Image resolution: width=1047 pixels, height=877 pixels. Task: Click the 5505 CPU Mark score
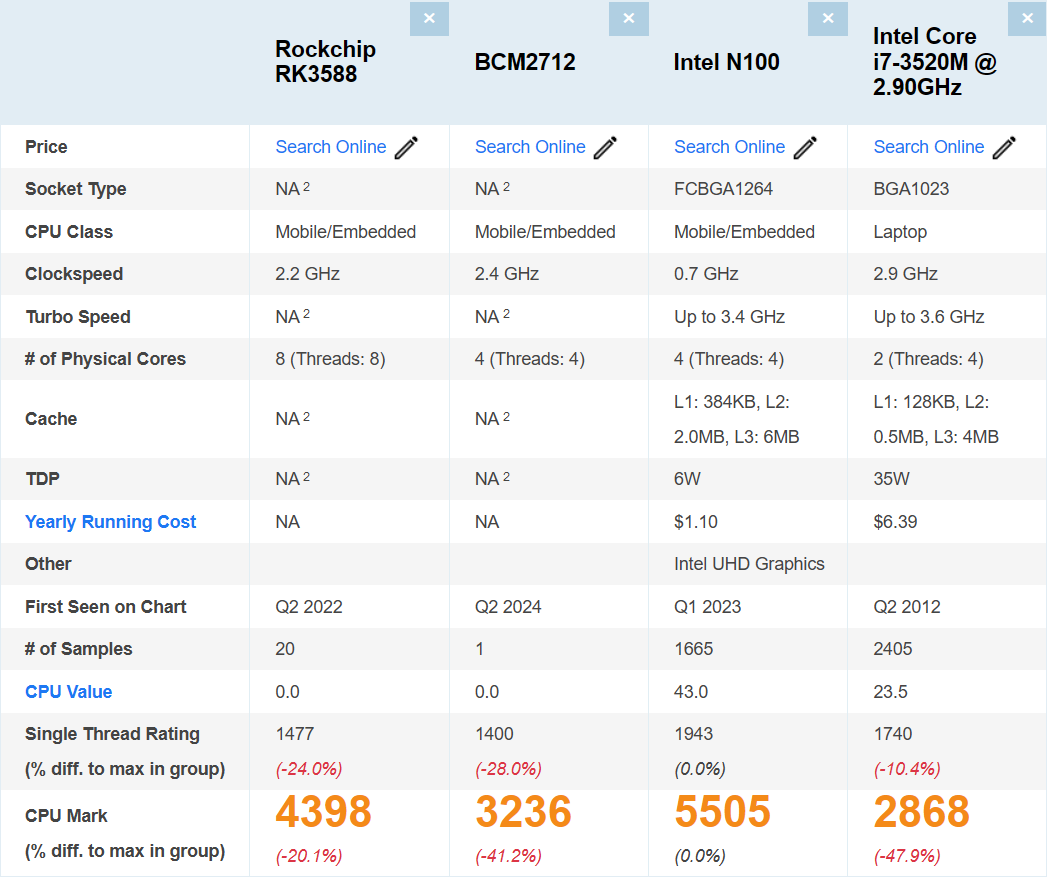coord(722,813)
